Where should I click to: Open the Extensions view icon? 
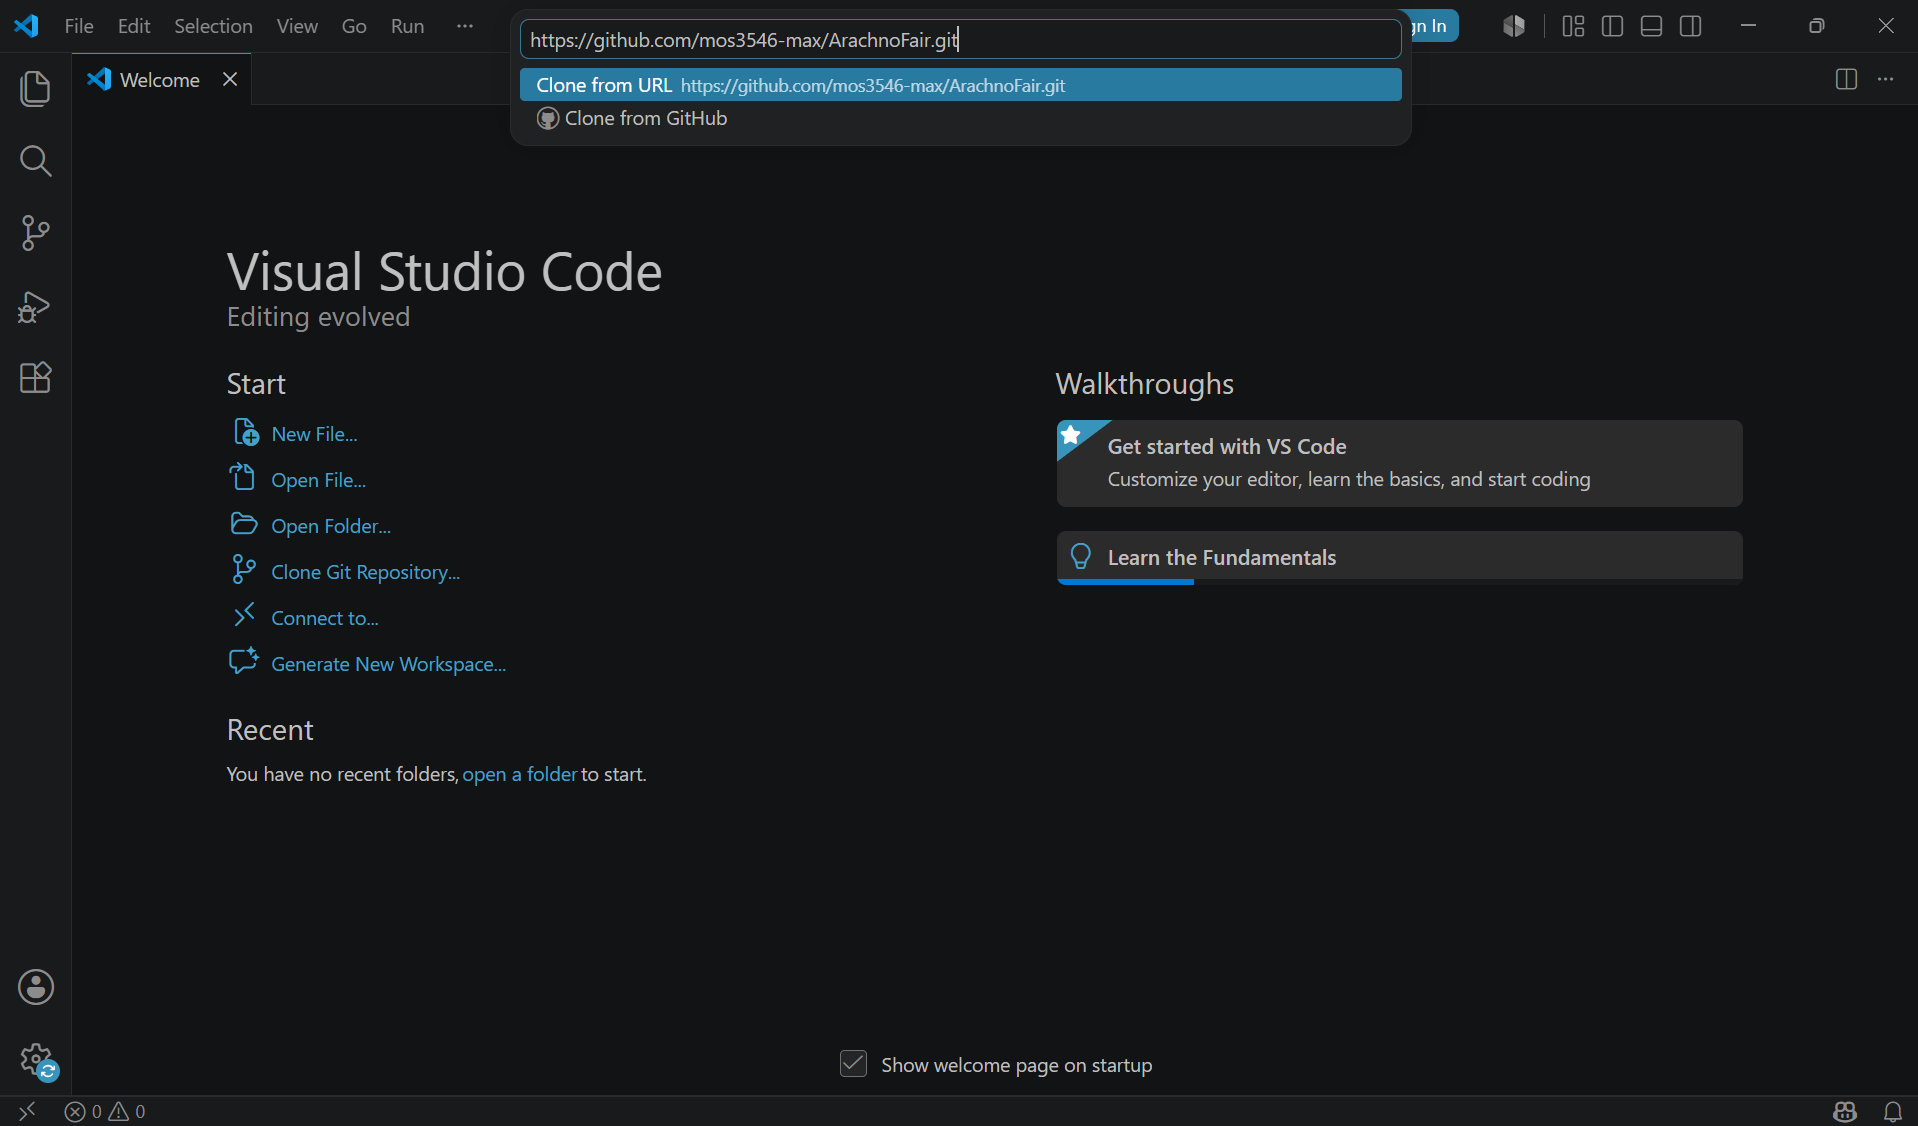(x=36, y=377)
